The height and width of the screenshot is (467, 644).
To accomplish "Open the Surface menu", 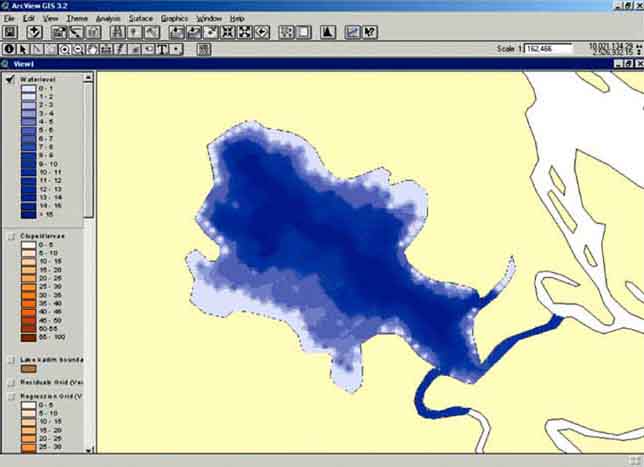I will point(141,18).
